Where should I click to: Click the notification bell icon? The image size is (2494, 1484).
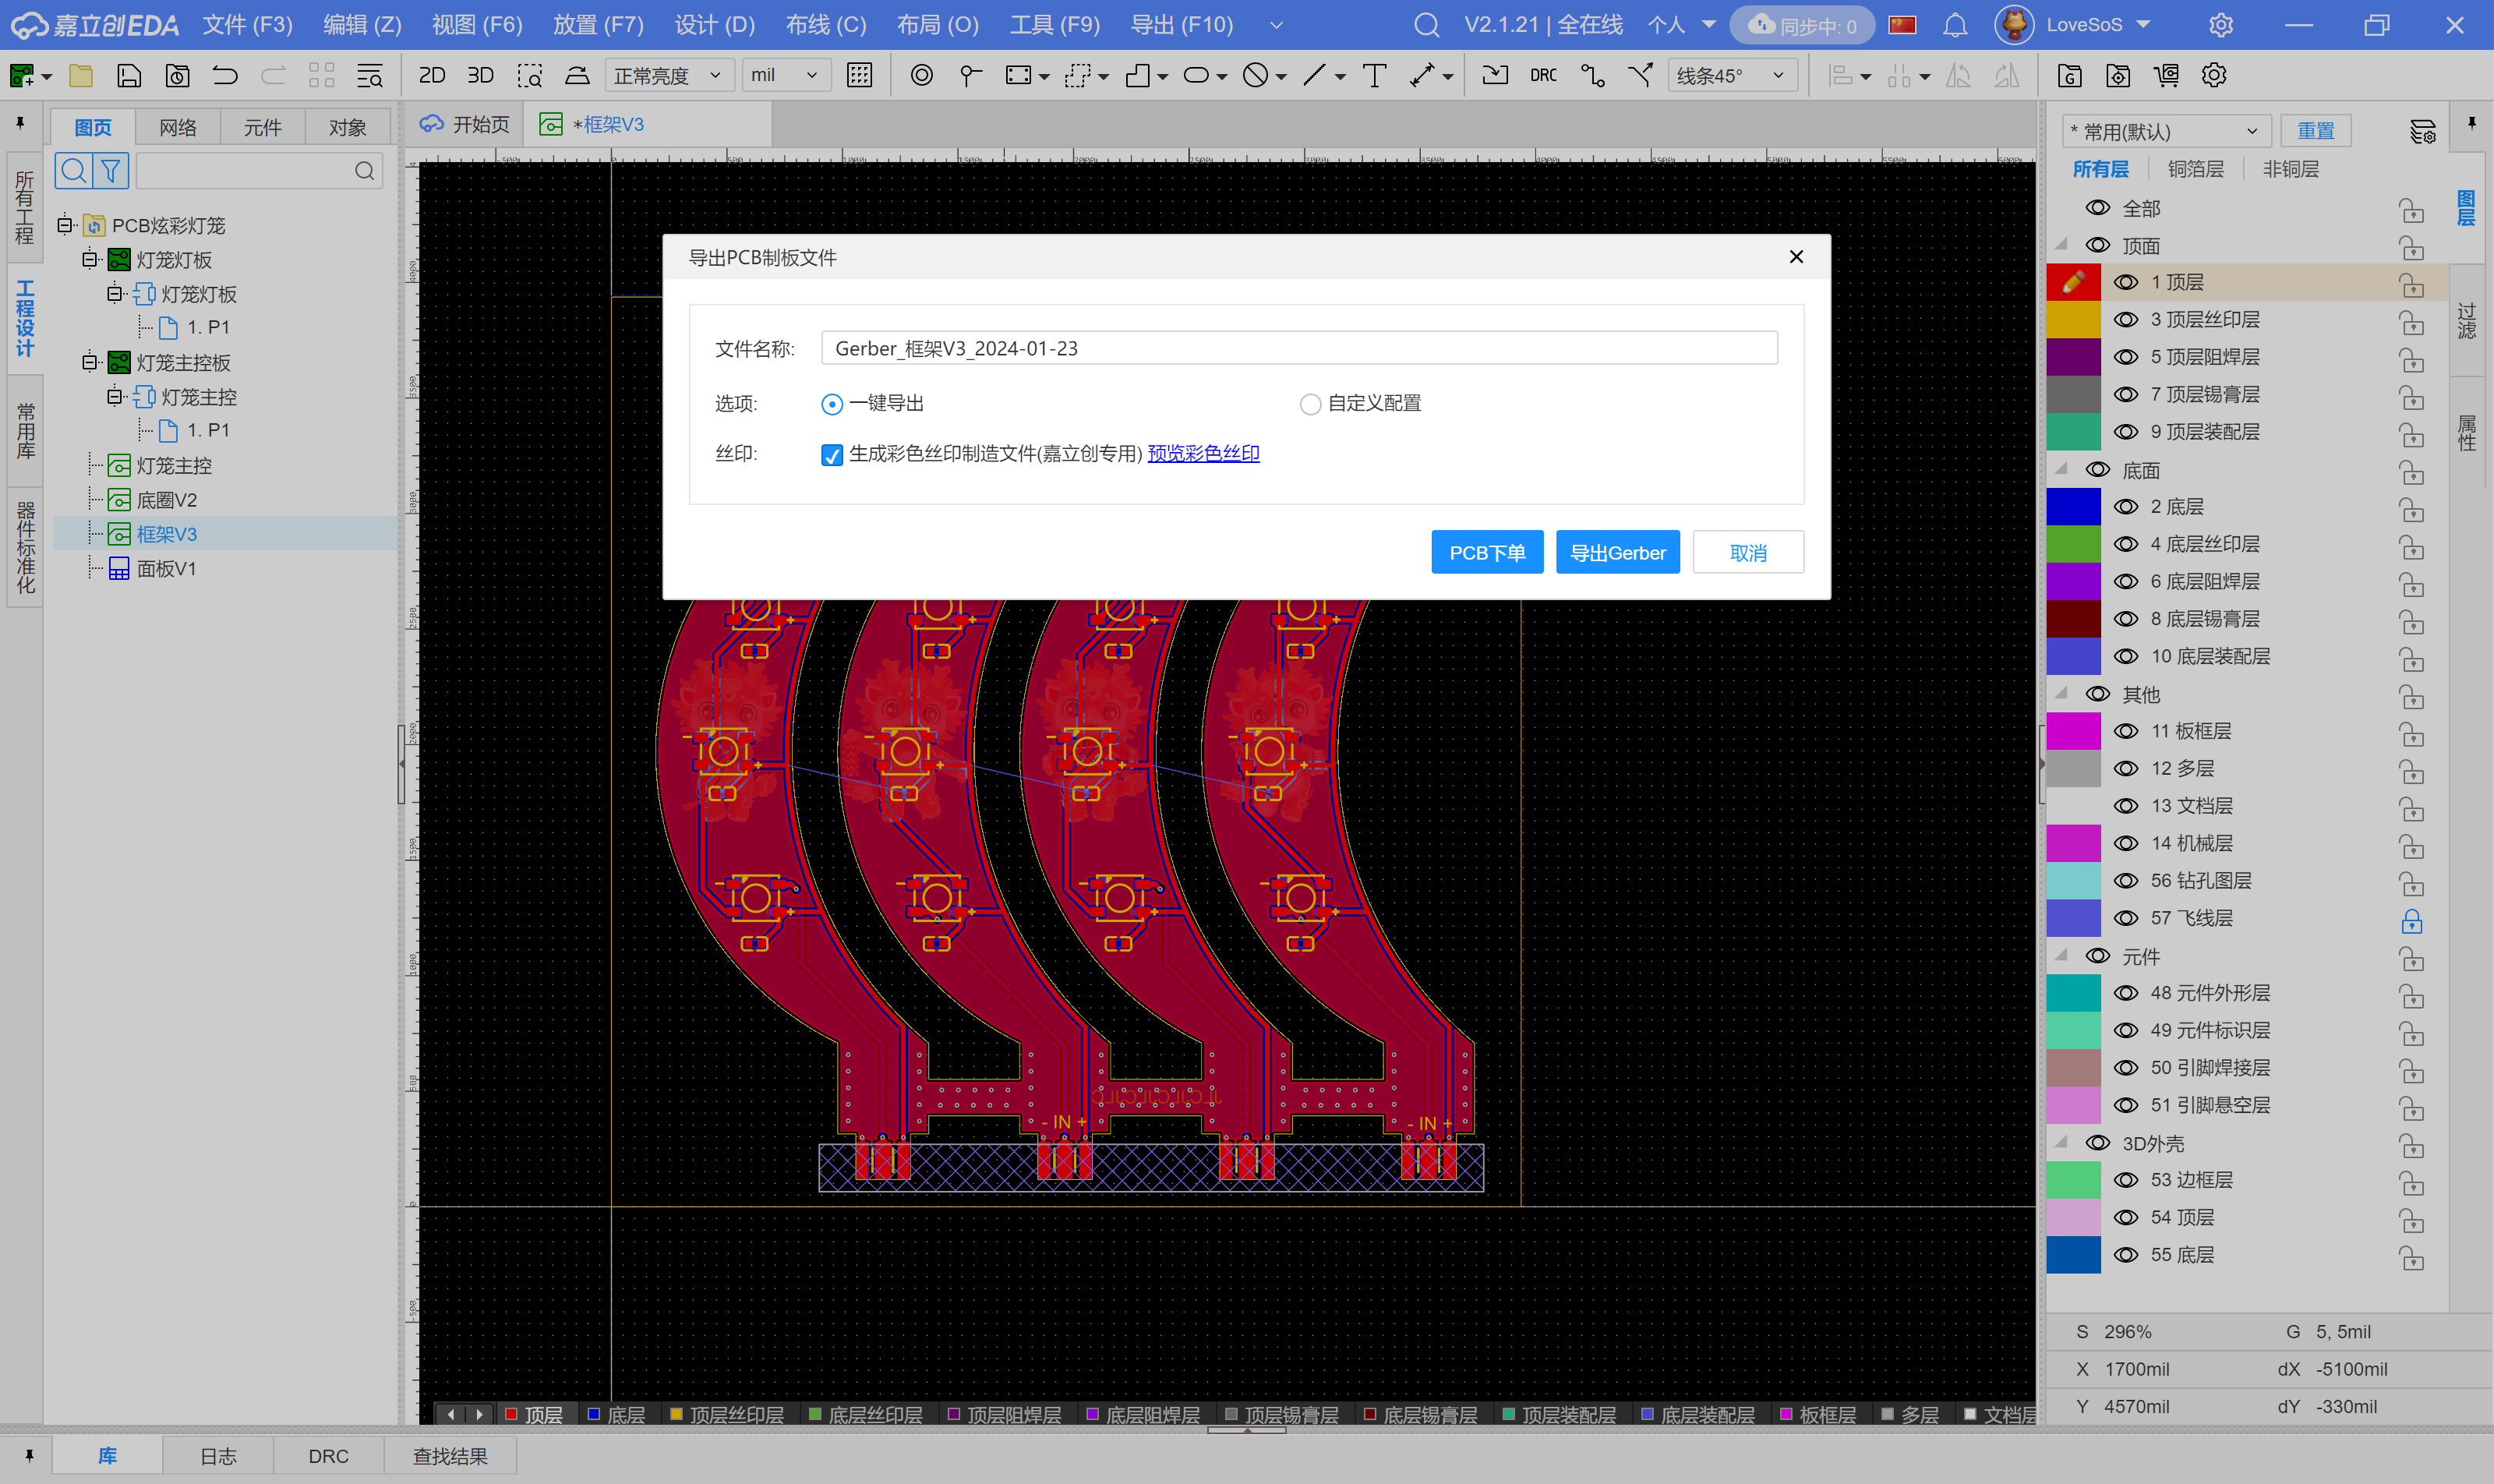[1954, 25]
